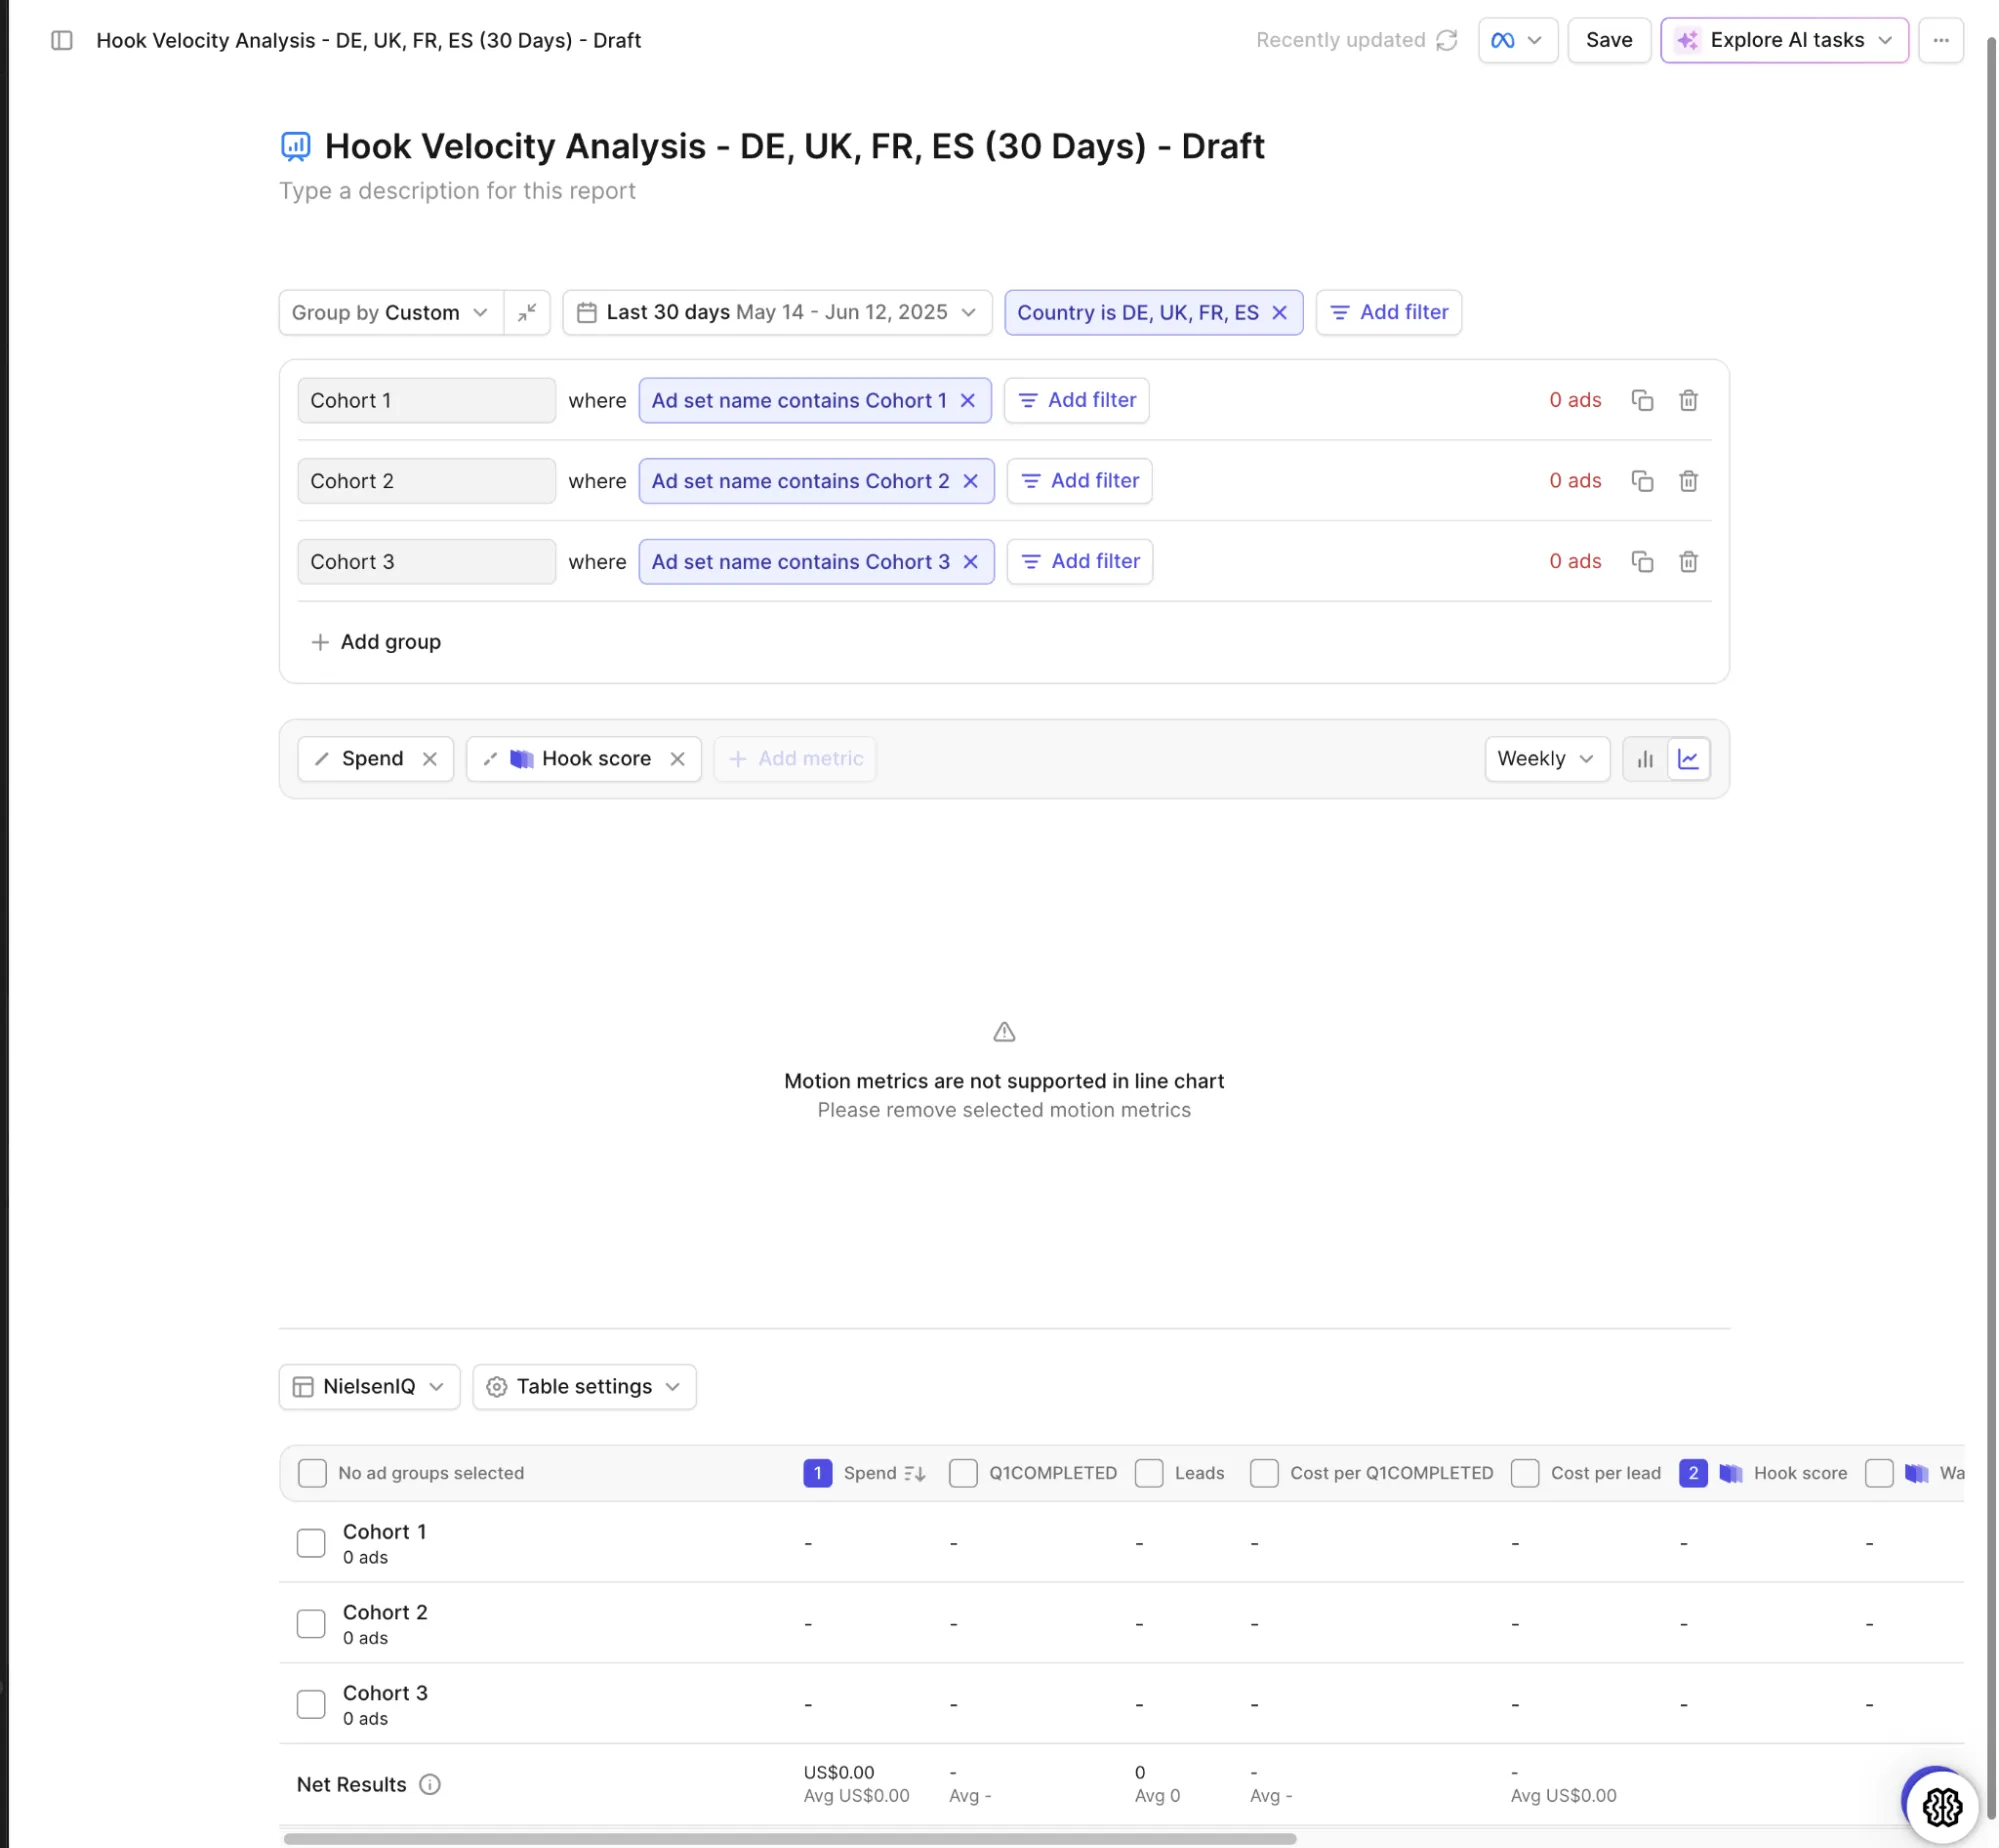Toggle the Hook score column selection badge
This screenshot has width=1999, height=1848.
pos(1692,1473)
